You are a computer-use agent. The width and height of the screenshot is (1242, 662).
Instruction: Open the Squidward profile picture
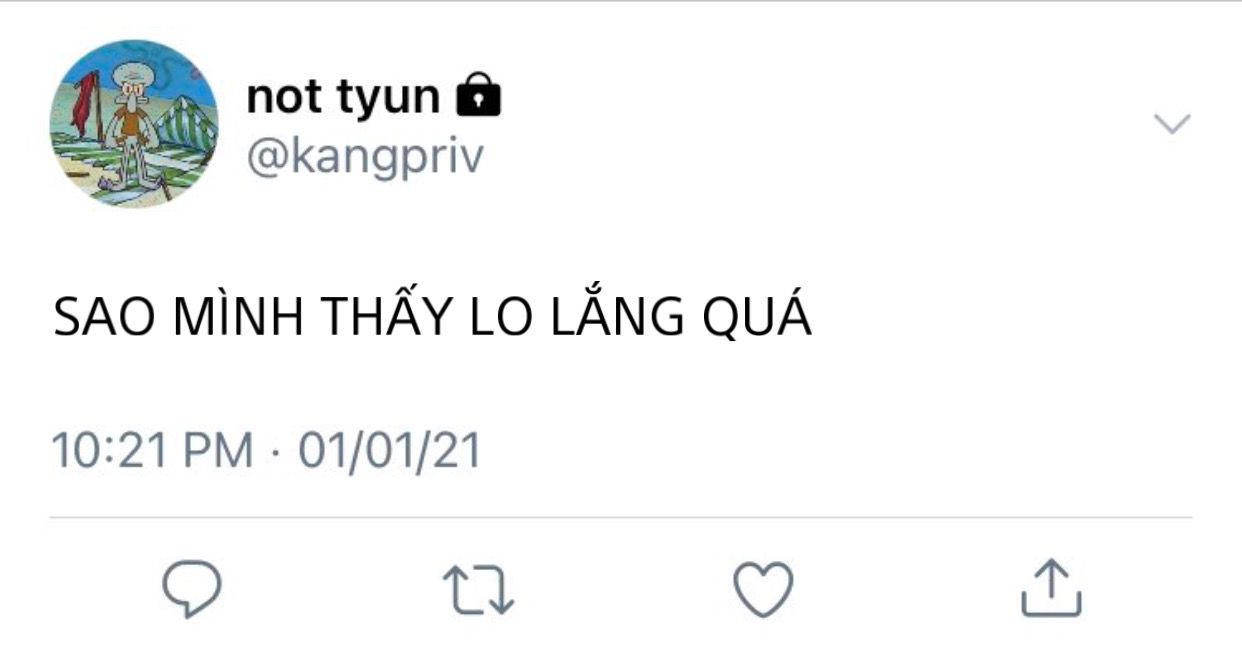tap(134, 123)
